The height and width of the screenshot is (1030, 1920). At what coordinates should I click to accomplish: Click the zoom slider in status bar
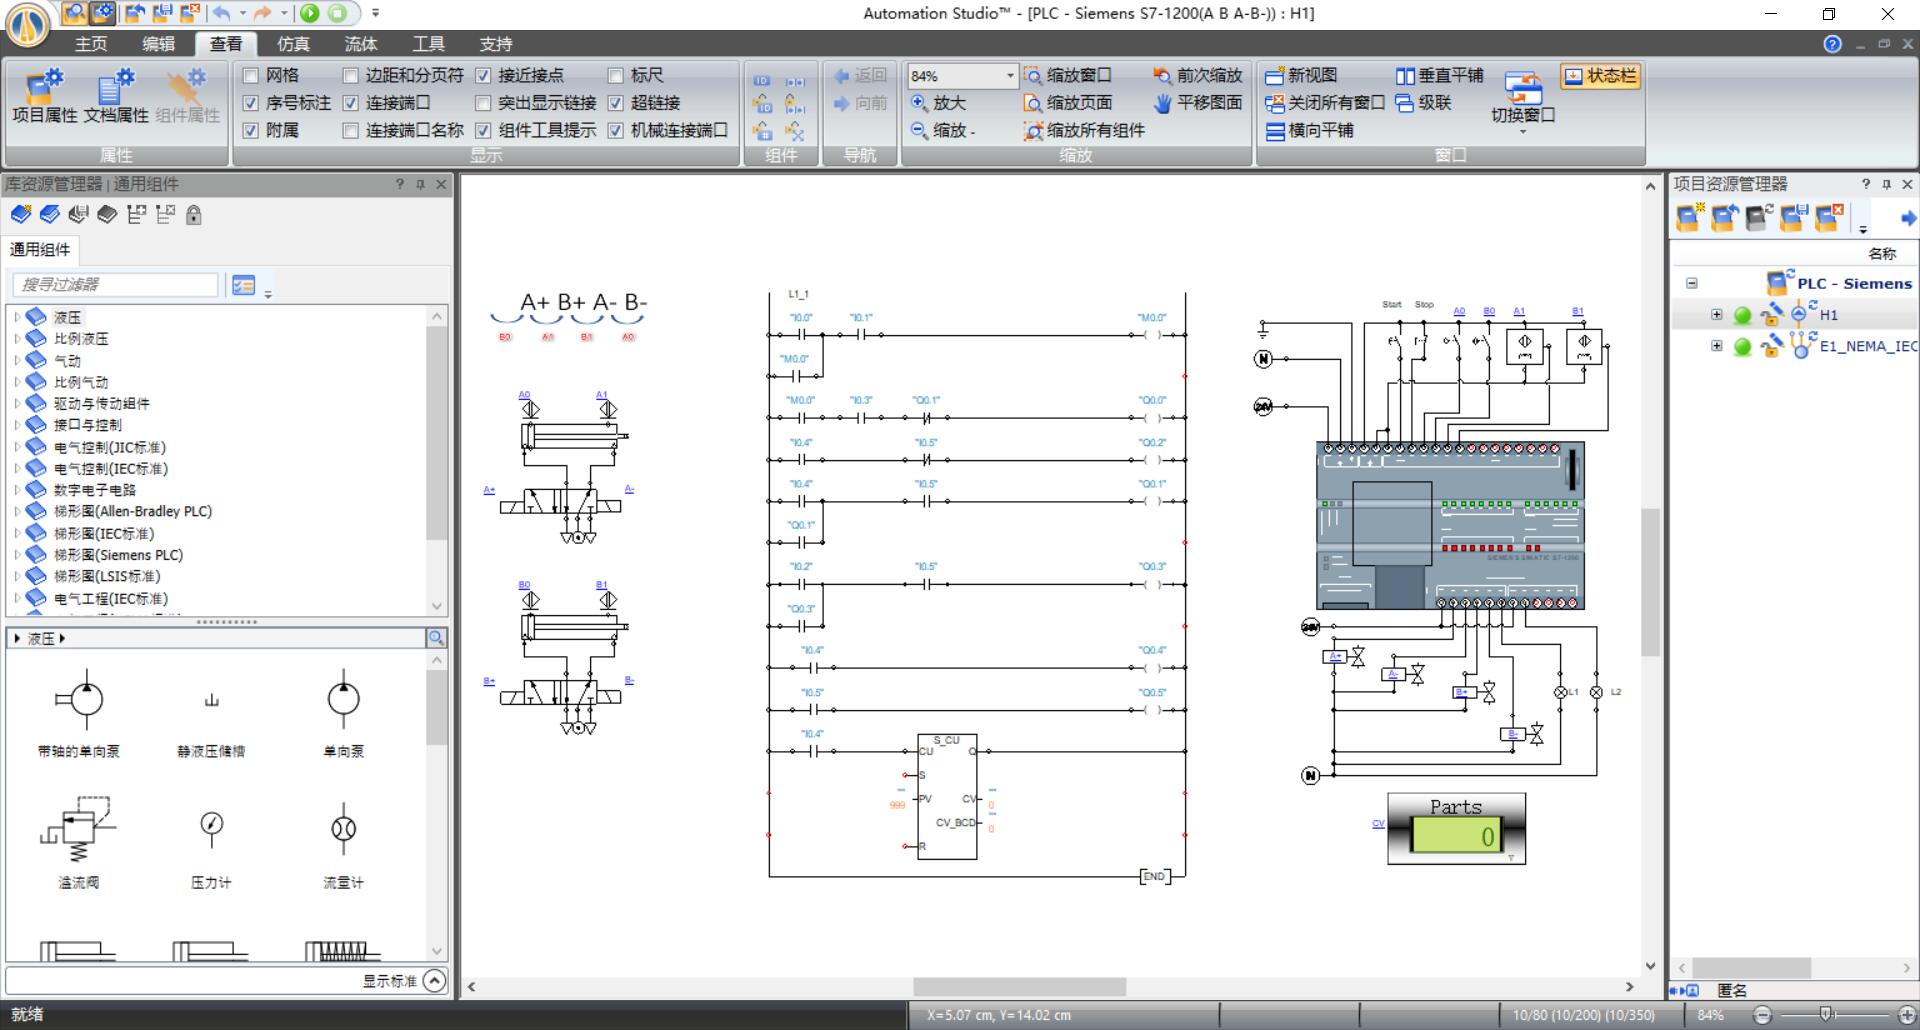1826,1015
